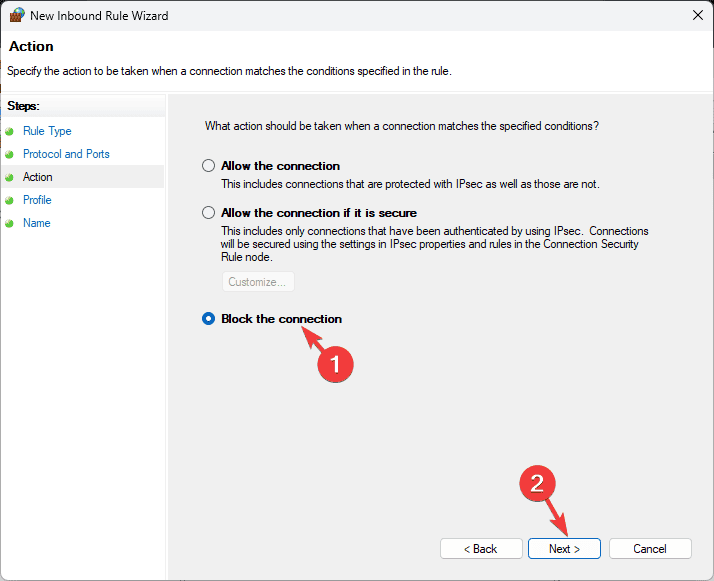714x581 pixels.
Task: Choose Allow the connection if it is secure
Action: pos(208,213)
